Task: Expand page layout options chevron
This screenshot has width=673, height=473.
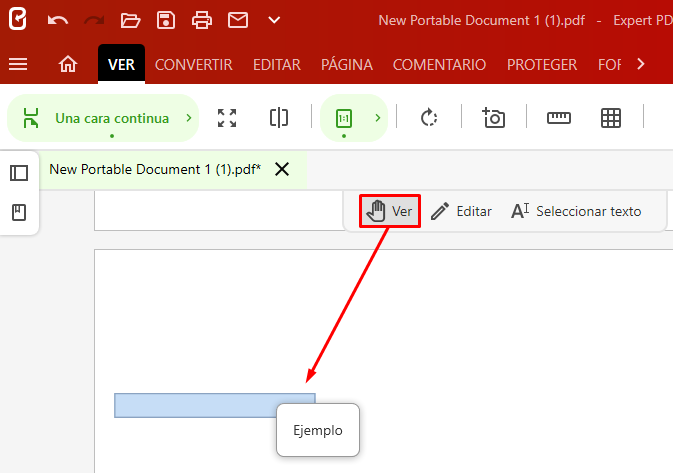Action: (x=189, y=118)
